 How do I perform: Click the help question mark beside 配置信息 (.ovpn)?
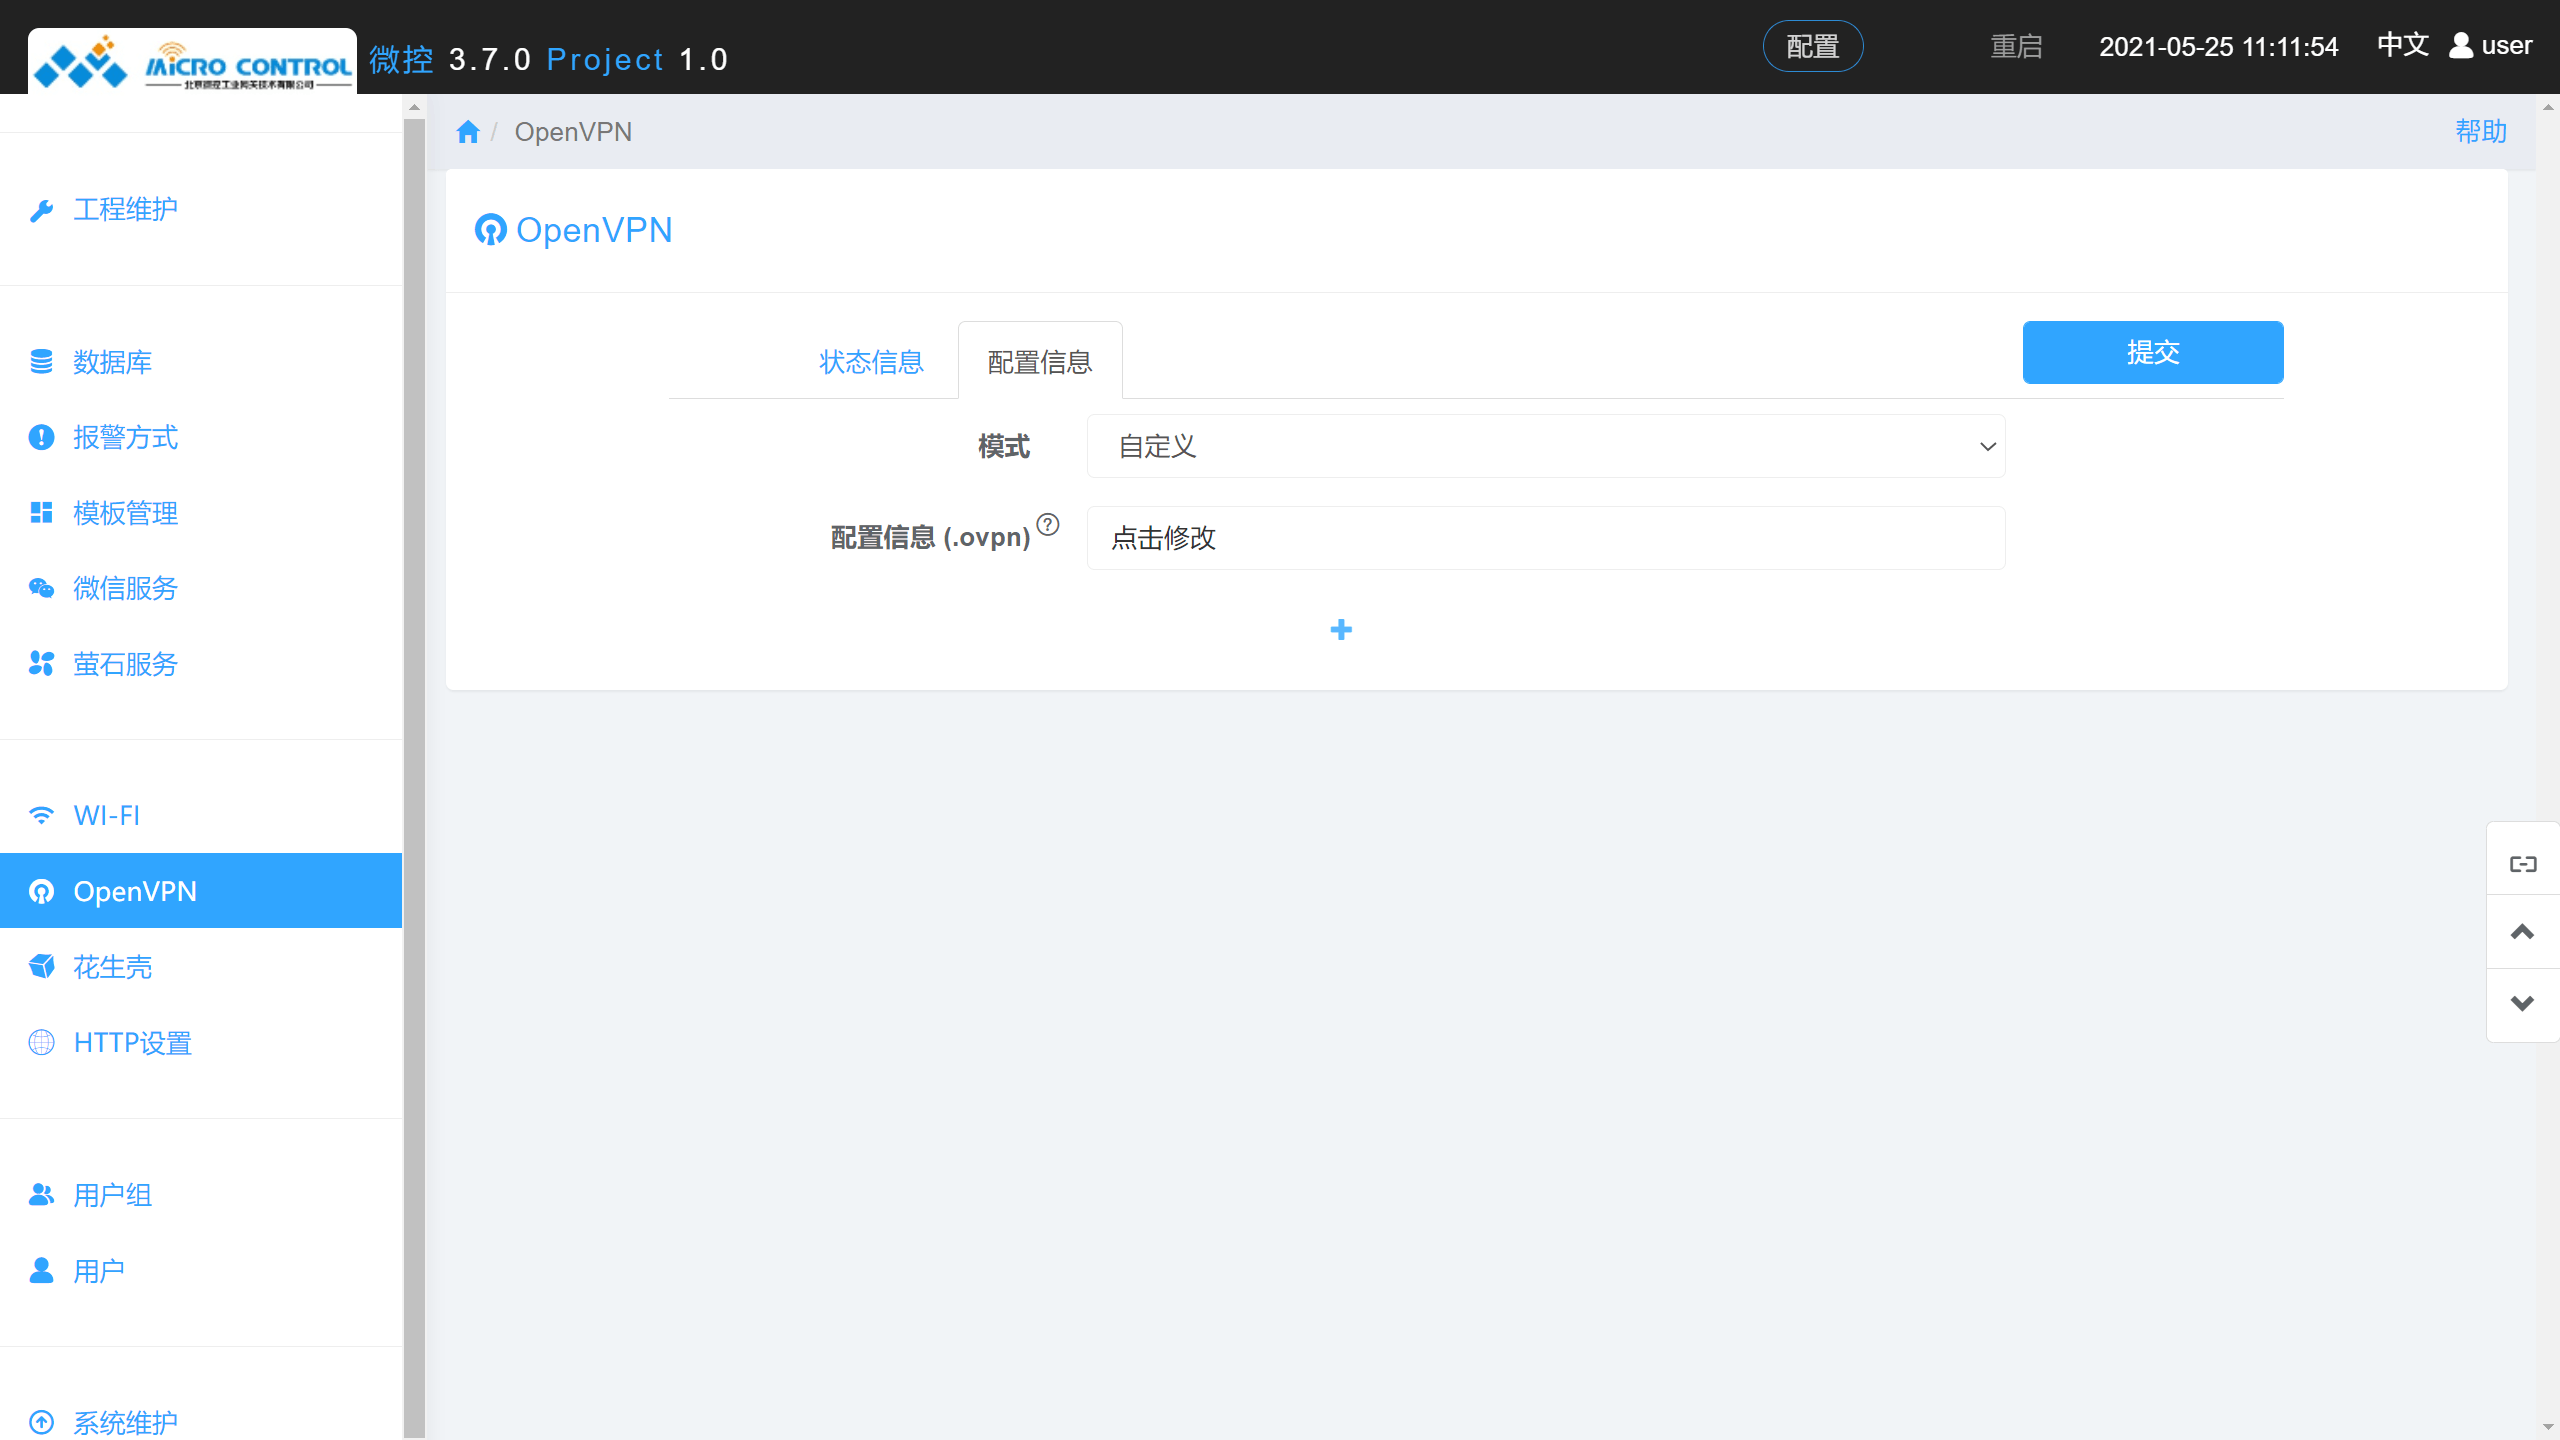(x=1047, y=523)
